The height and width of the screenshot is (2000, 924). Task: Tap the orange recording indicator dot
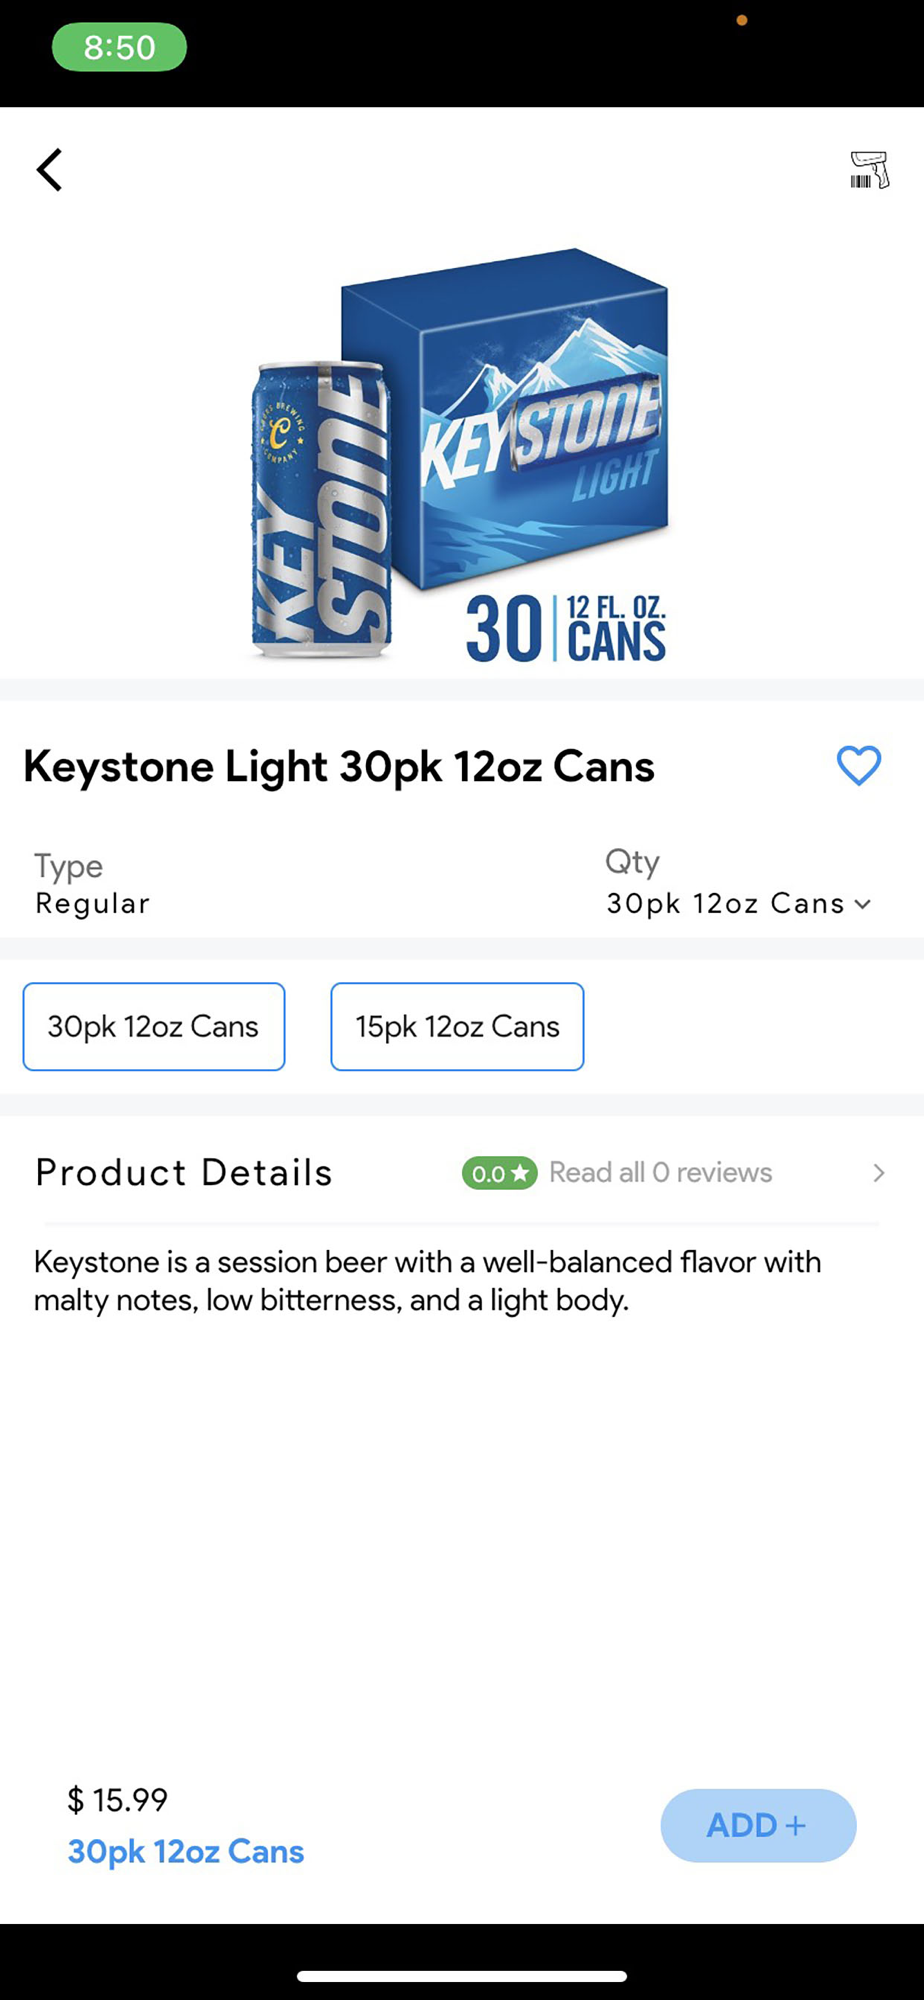pyautogui.click(x=742, y=20)
